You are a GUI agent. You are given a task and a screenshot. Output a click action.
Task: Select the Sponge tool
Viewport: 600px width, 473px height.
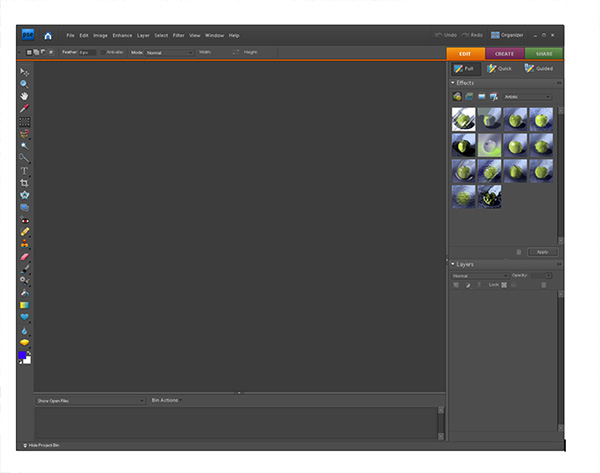[24, 342]
